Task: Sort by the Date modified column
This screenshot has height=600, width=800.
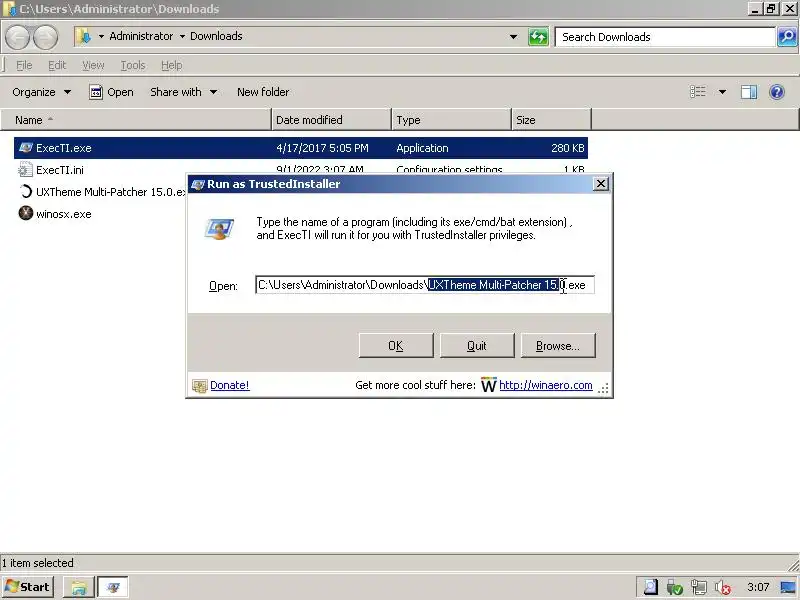Action: point(331,120)
